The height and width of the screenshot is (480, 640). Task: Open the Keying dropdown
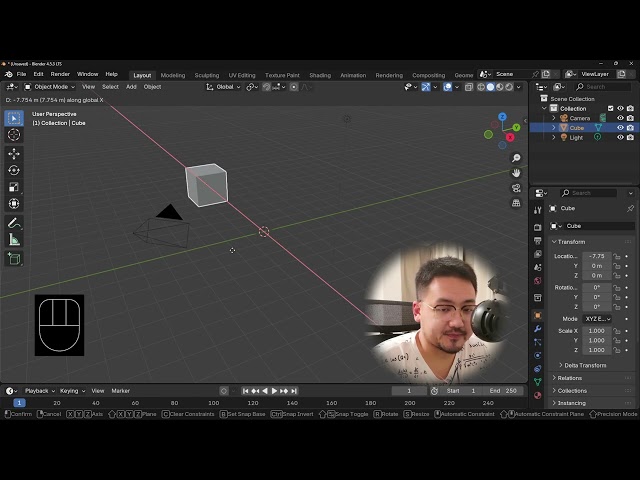pos(72,391)
